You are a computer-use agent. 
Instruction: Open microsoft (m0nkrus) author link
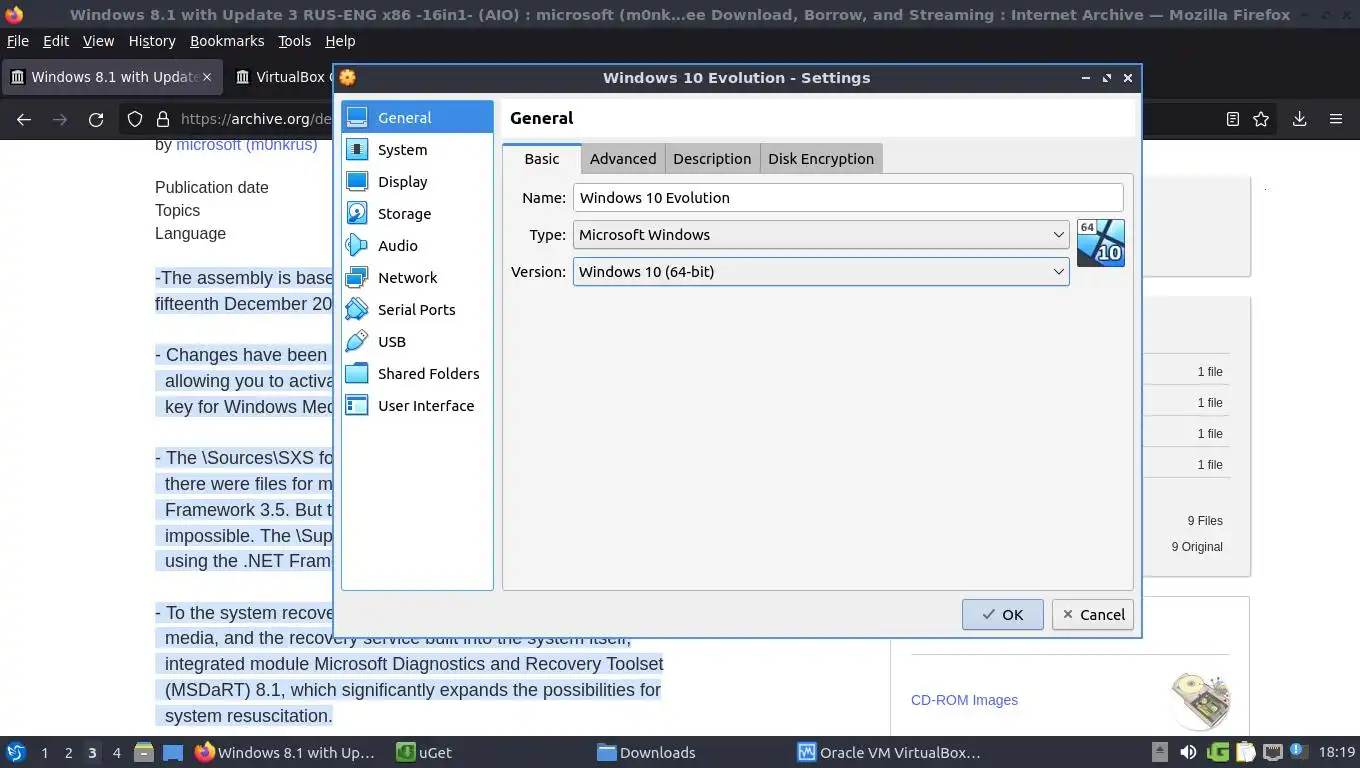[x=247, y=144]
